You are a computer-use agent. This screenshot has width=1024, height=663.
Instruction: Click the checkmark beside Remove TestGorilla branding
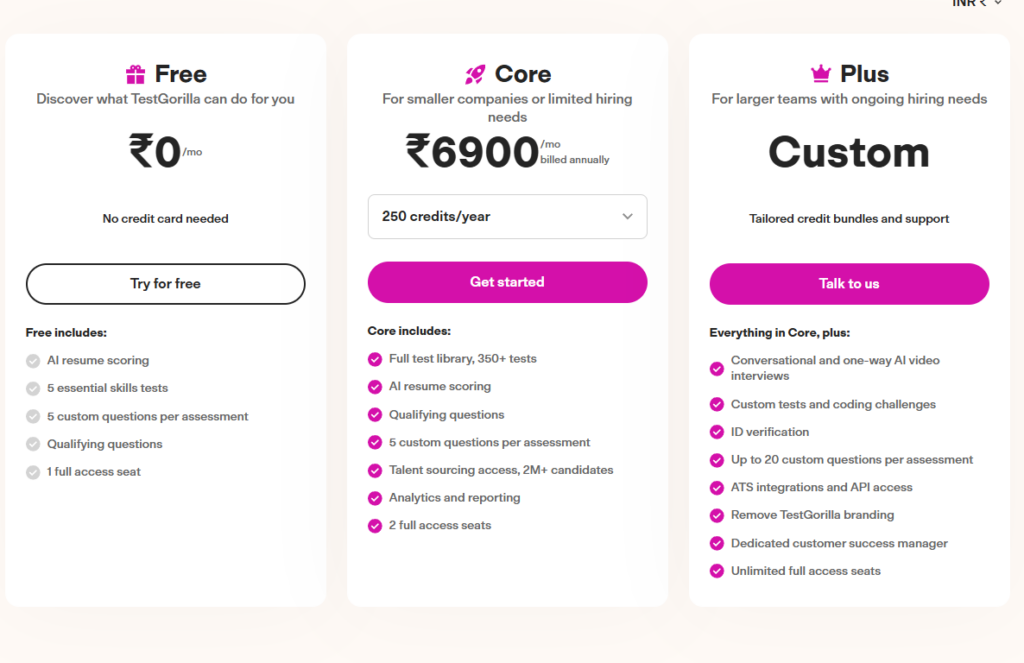coord(716,515)
